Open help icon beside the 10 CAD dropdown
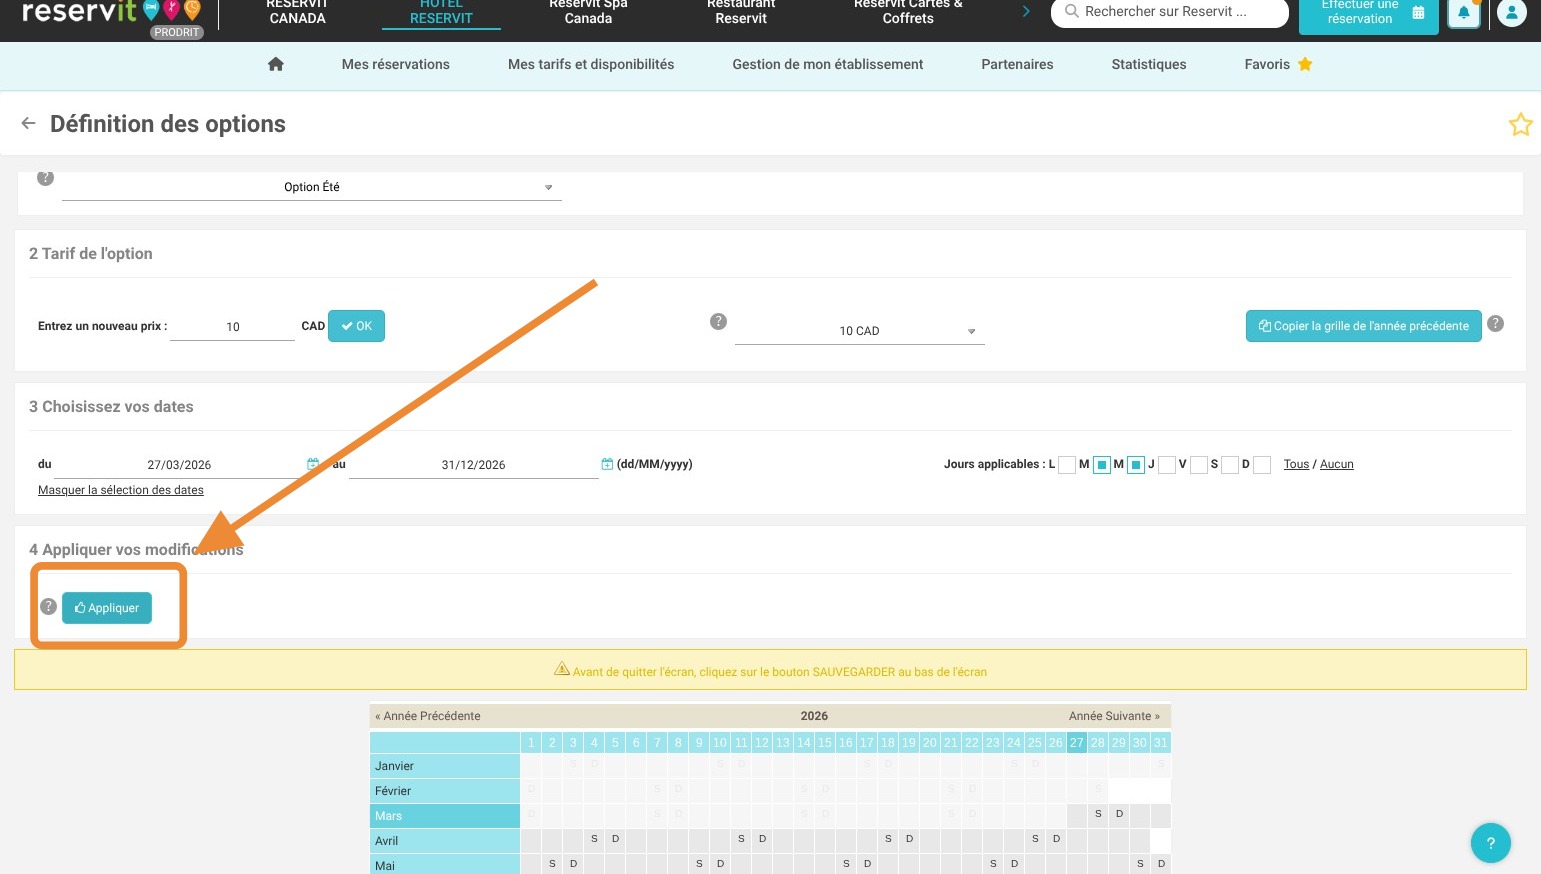This screenshot has width=1541, height=874. pyautogui.click(x=718, y=321)
